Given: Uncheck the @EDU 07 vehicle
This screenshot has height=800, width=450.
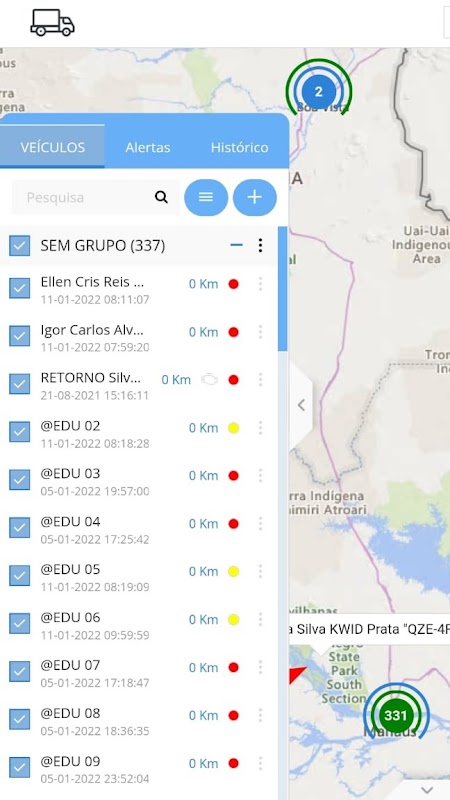Looking at the screenshot, I should [x=19, y=671].
